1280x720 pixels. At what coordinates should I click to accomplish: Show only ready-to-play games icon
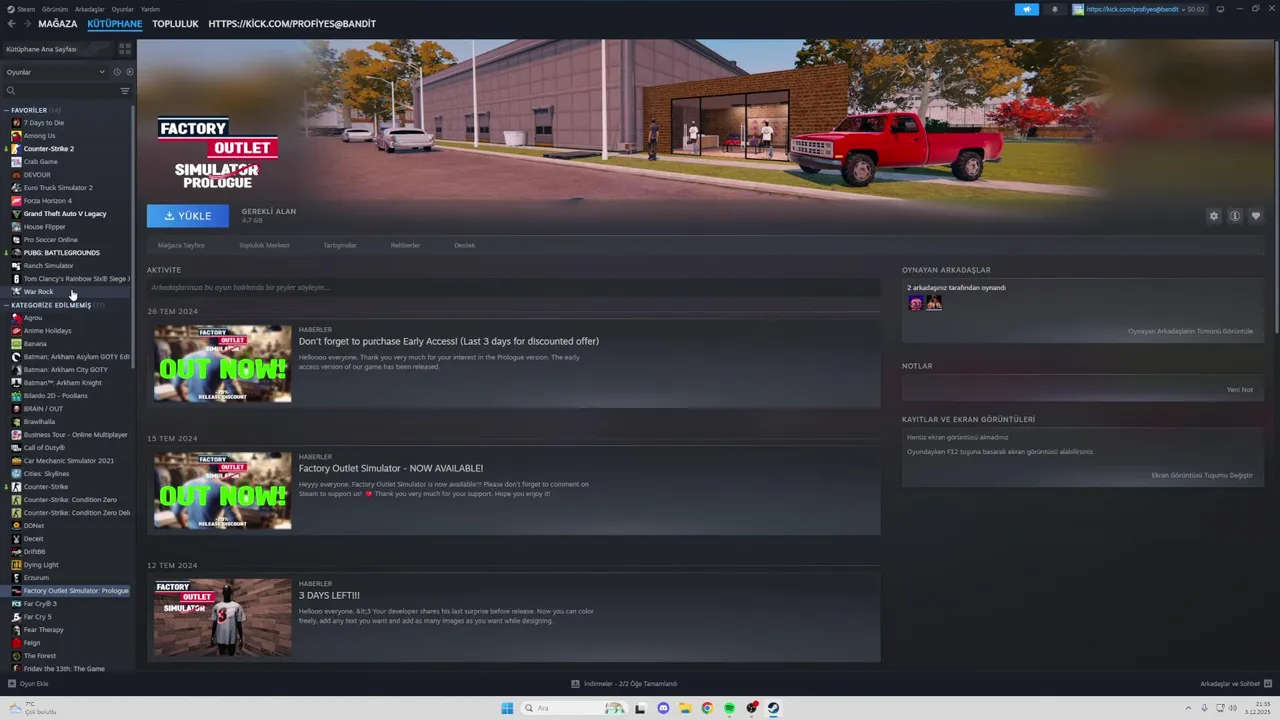[x=129, y=72]
